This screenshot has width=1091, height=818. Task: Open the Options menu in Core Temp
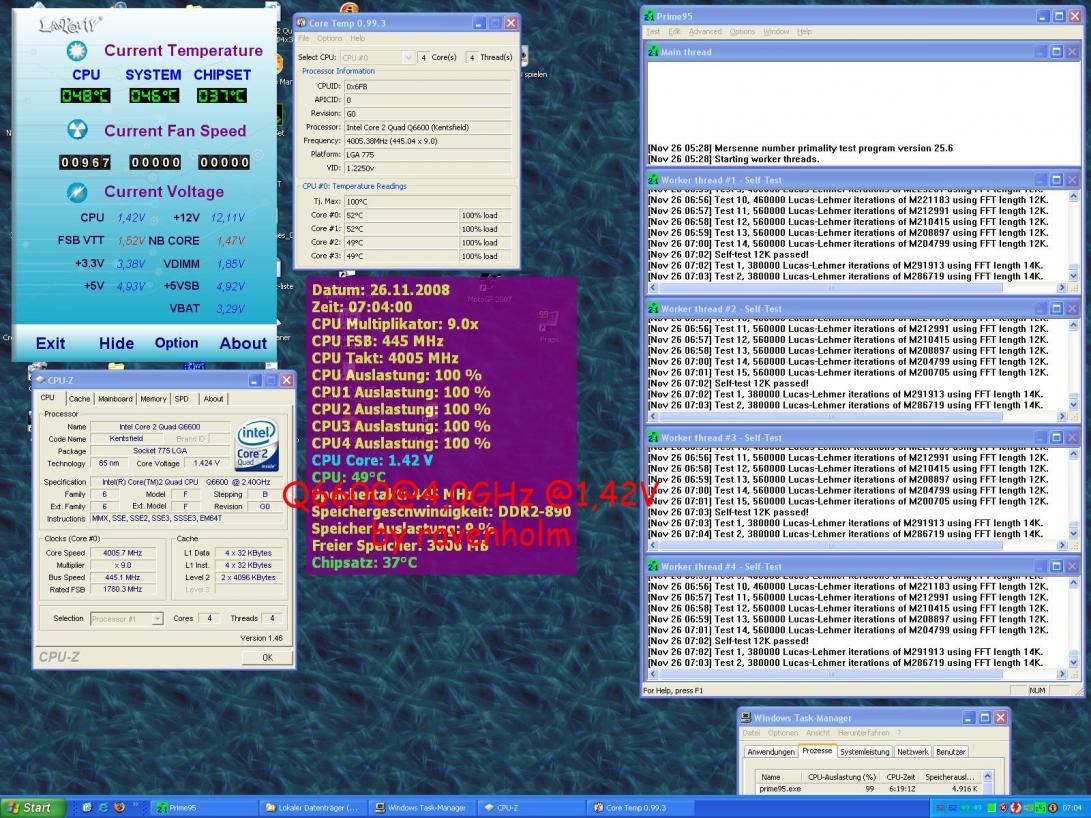click(x=329, y=38)
